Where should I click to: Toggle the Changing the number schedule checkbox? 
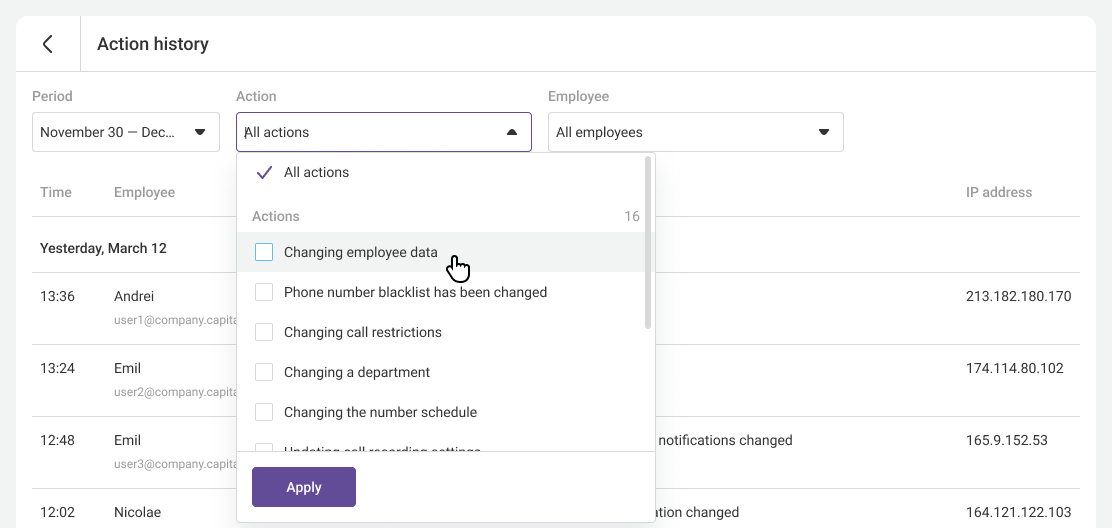pyautogui.click(x=264, y=412)
